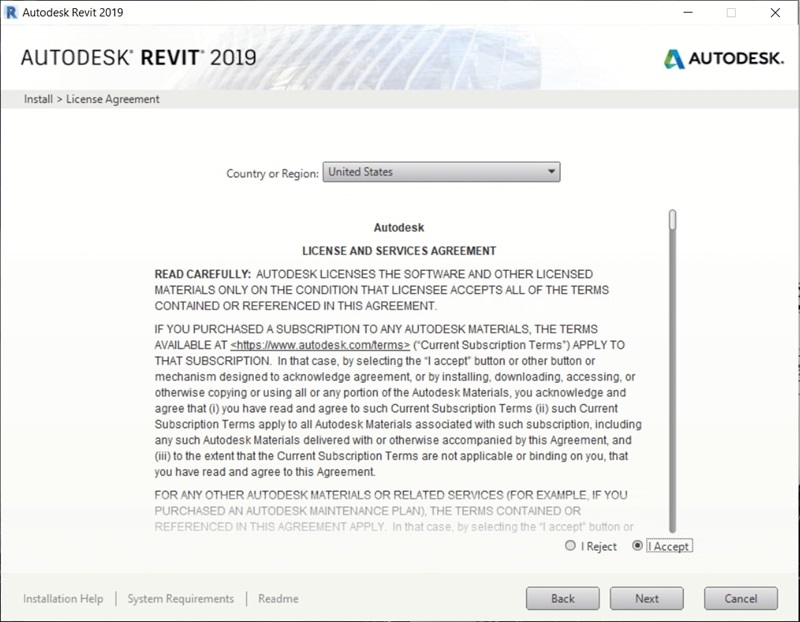The height and width of the screenshot is (622, 800).
Task: Minimize the Revit installer window
Action: point(687,12)
